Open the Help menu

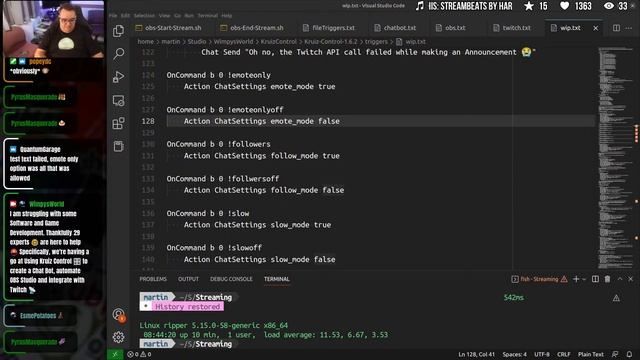coord(227,16)
